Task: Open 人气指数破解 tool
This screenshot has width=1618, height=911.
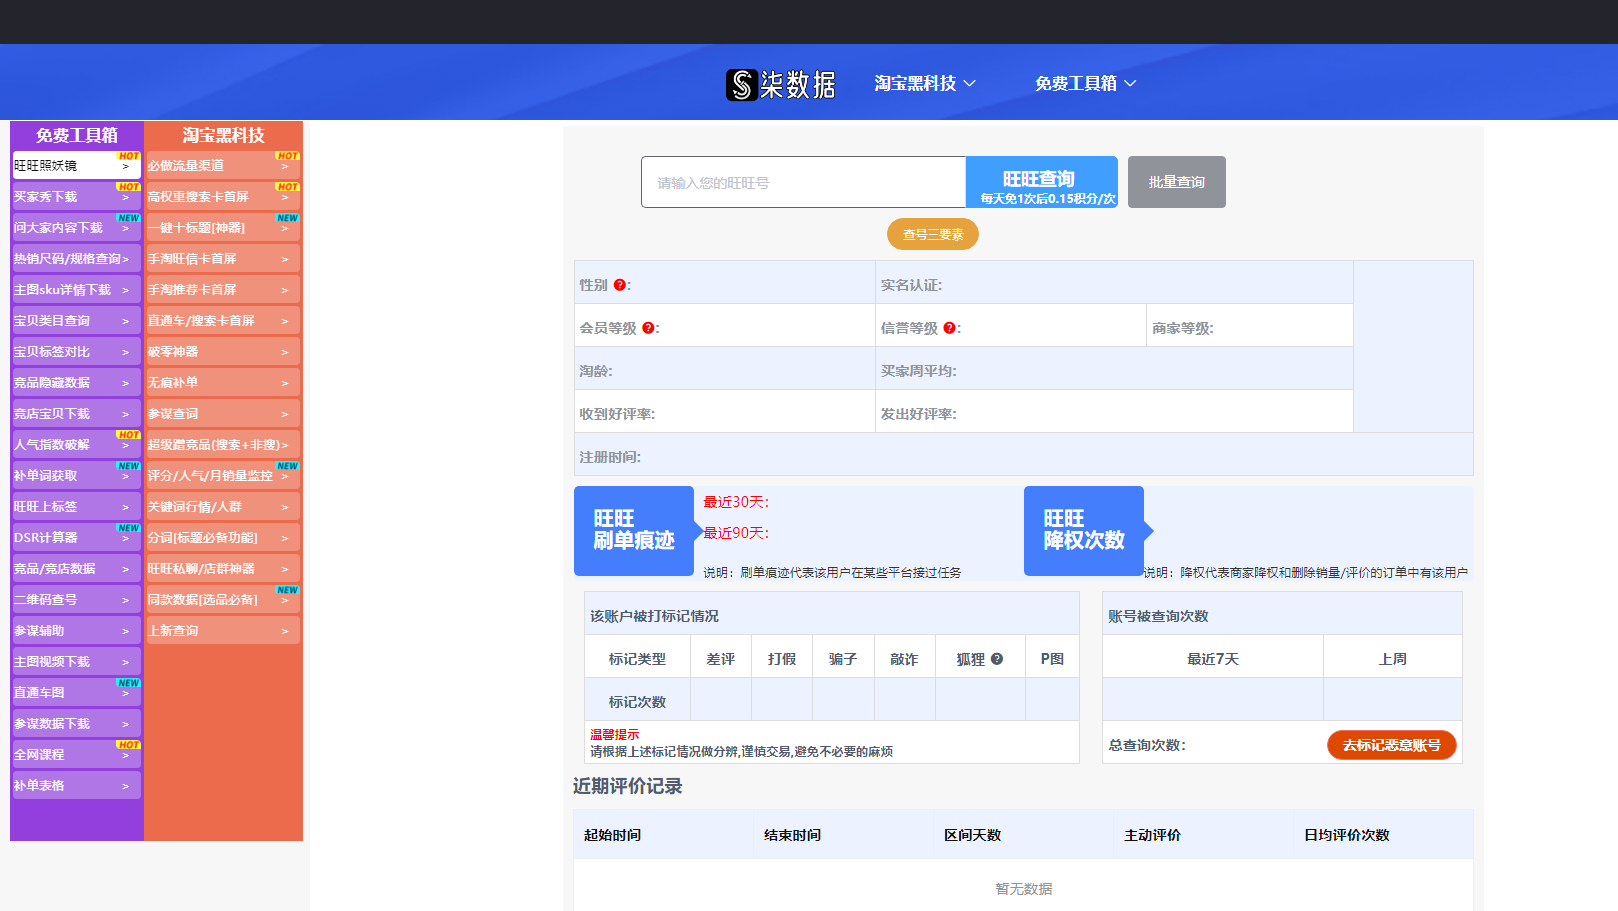Action: click(x=77, y=444)
